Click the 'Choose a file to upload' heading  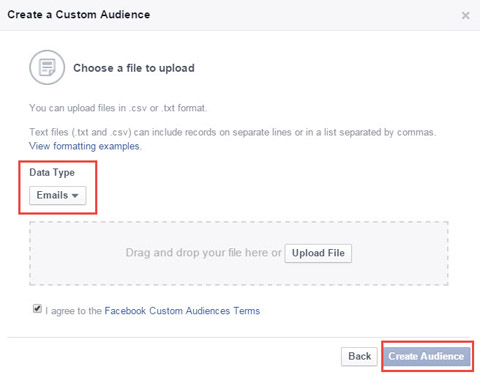coord(134,68)
